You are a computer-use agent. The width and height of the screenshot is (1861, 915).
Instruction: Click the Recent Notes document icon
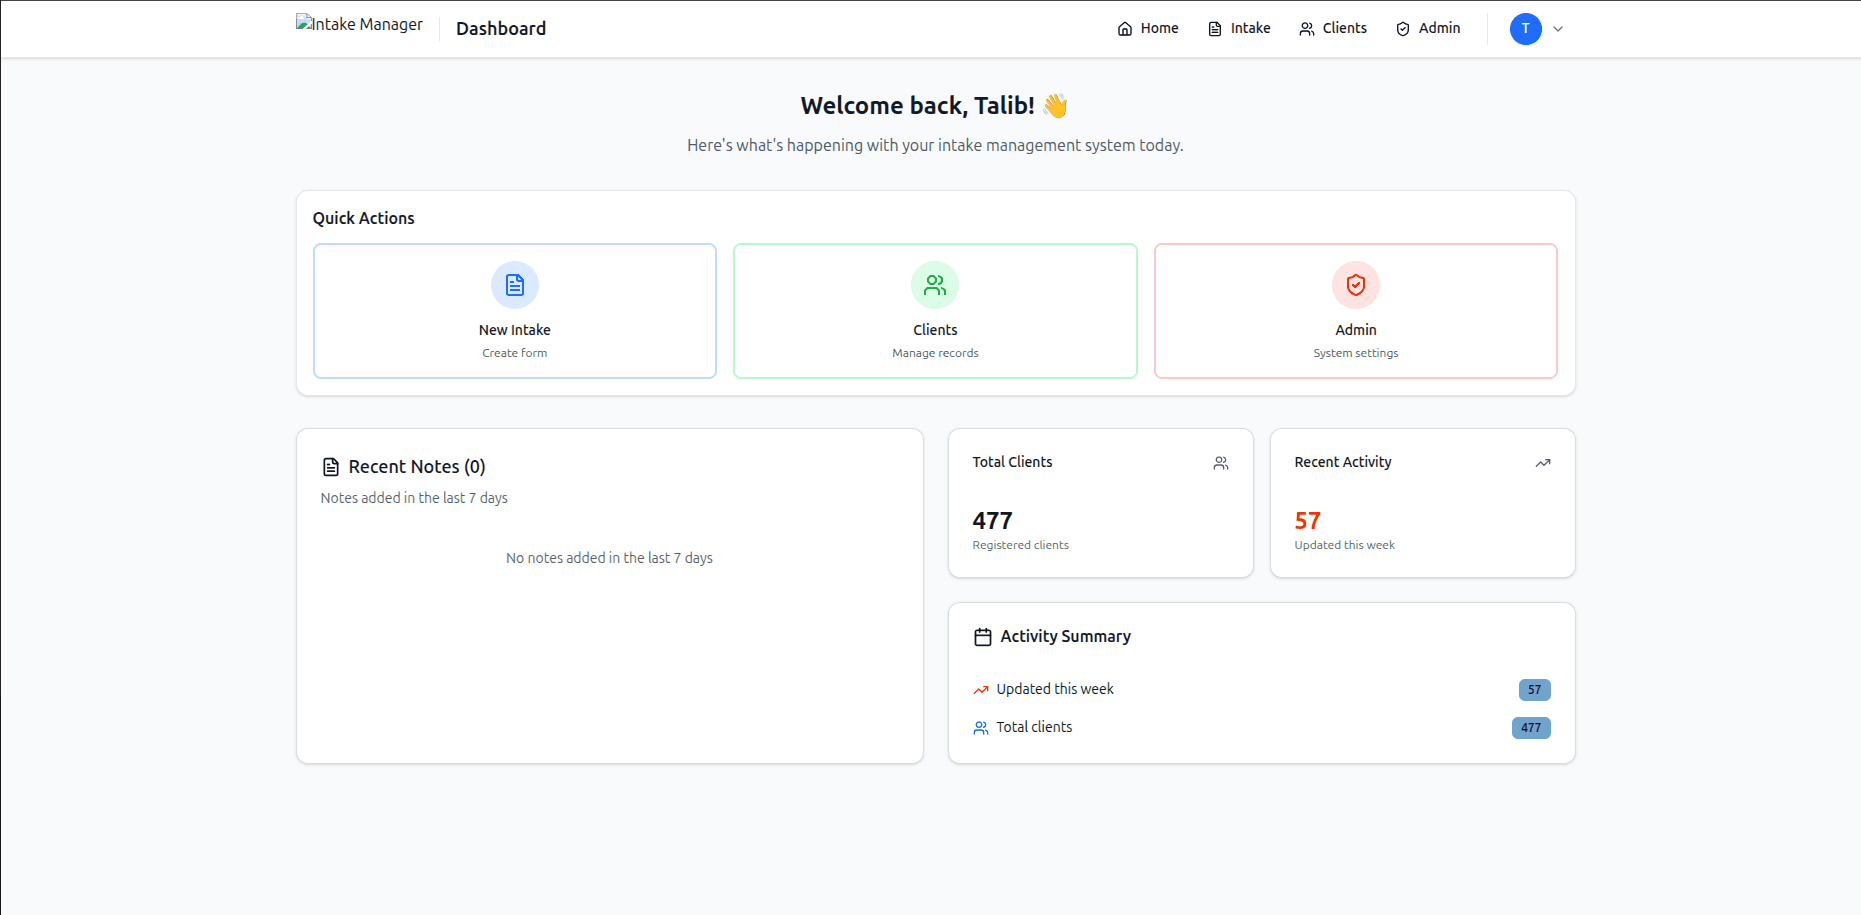click(331, 467)
